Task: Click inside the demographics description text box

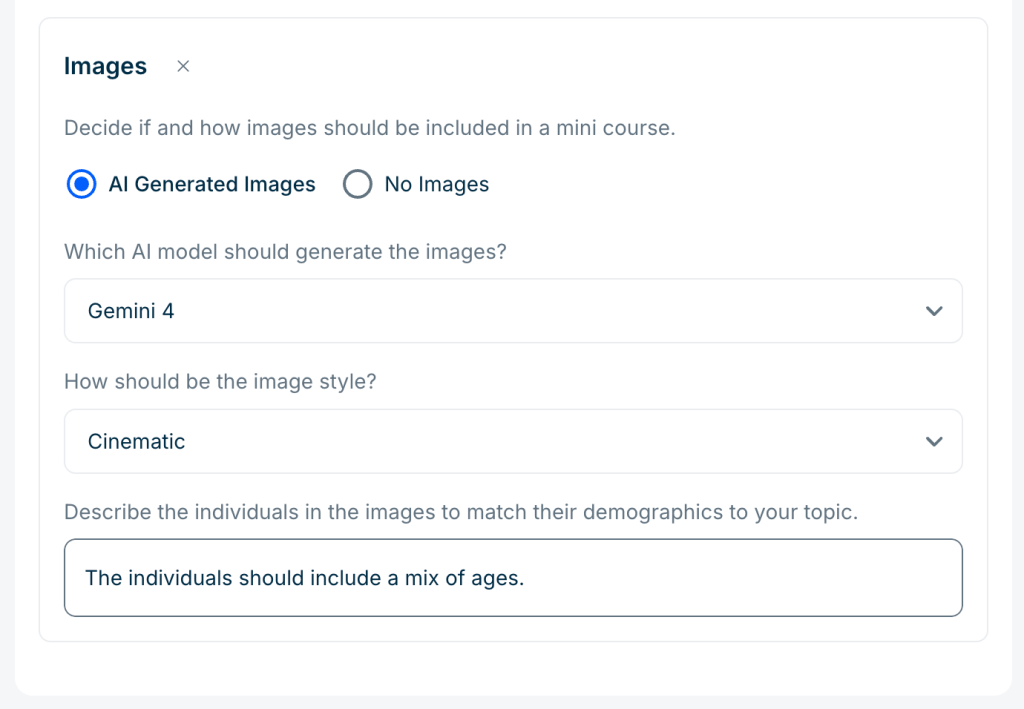Action: click(x=512, y=577)
